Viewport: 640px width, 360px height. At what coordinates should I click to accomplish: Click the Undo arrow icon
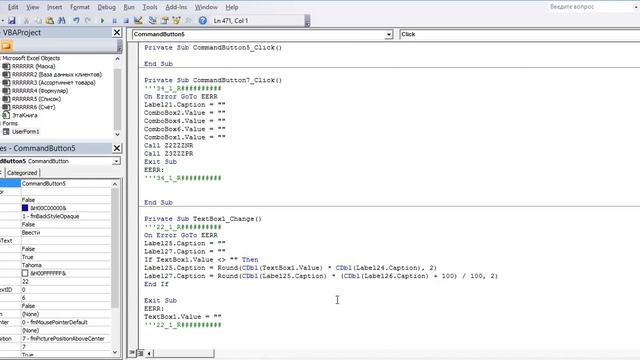[x=76, y=20]
